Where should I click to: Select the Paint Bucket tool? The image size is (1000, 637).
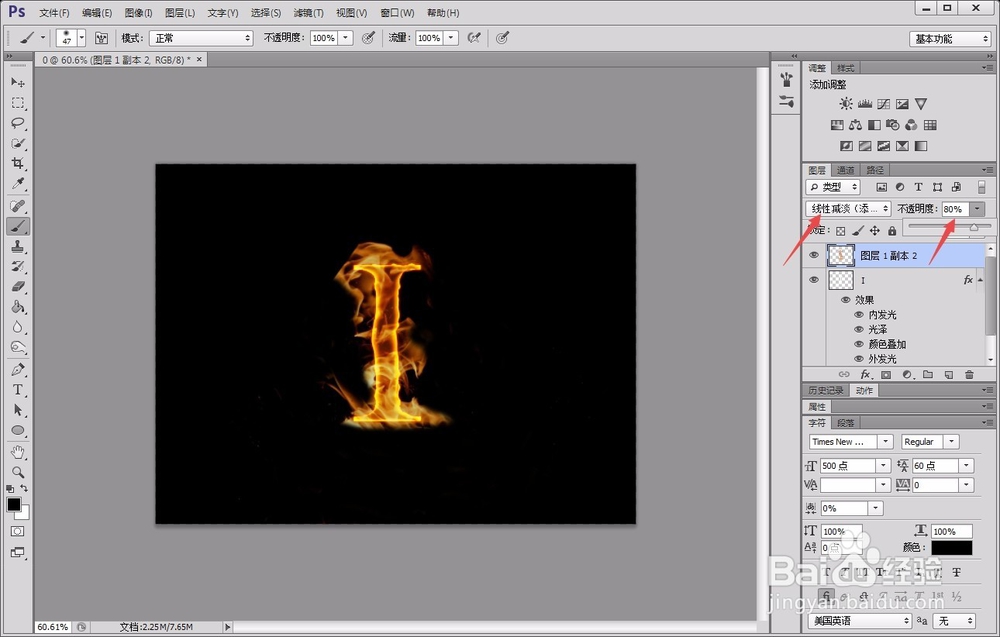pyautogui.click(x=18, y=307)
